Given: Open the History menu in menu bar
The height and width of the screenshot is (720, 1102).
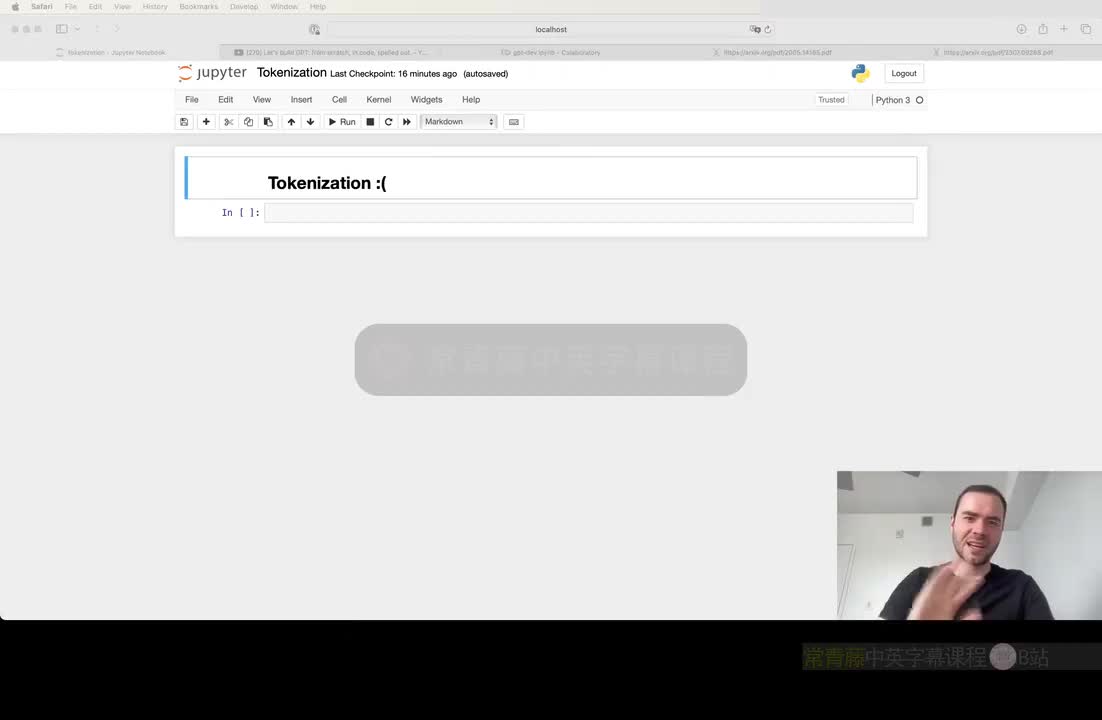Looking at the screenshot, I should [155, 6].
